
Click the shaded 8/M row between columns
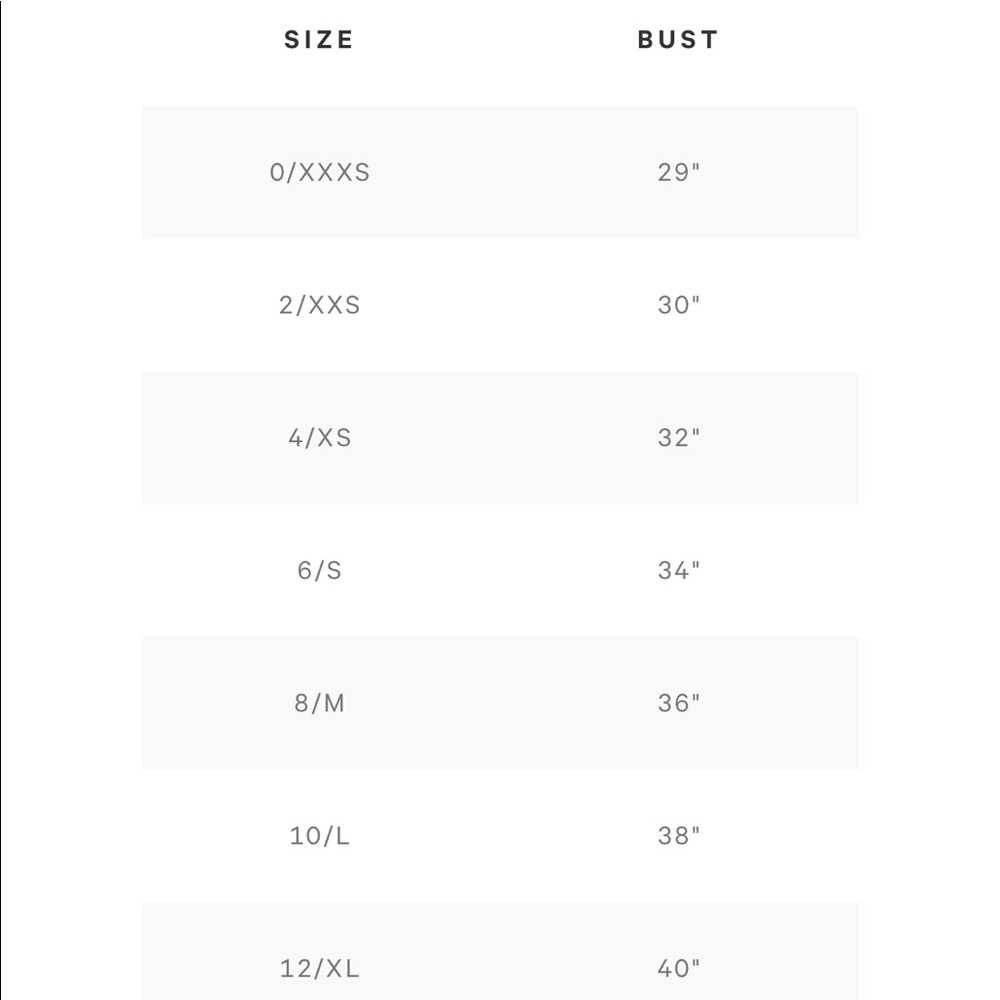[500, 703]
